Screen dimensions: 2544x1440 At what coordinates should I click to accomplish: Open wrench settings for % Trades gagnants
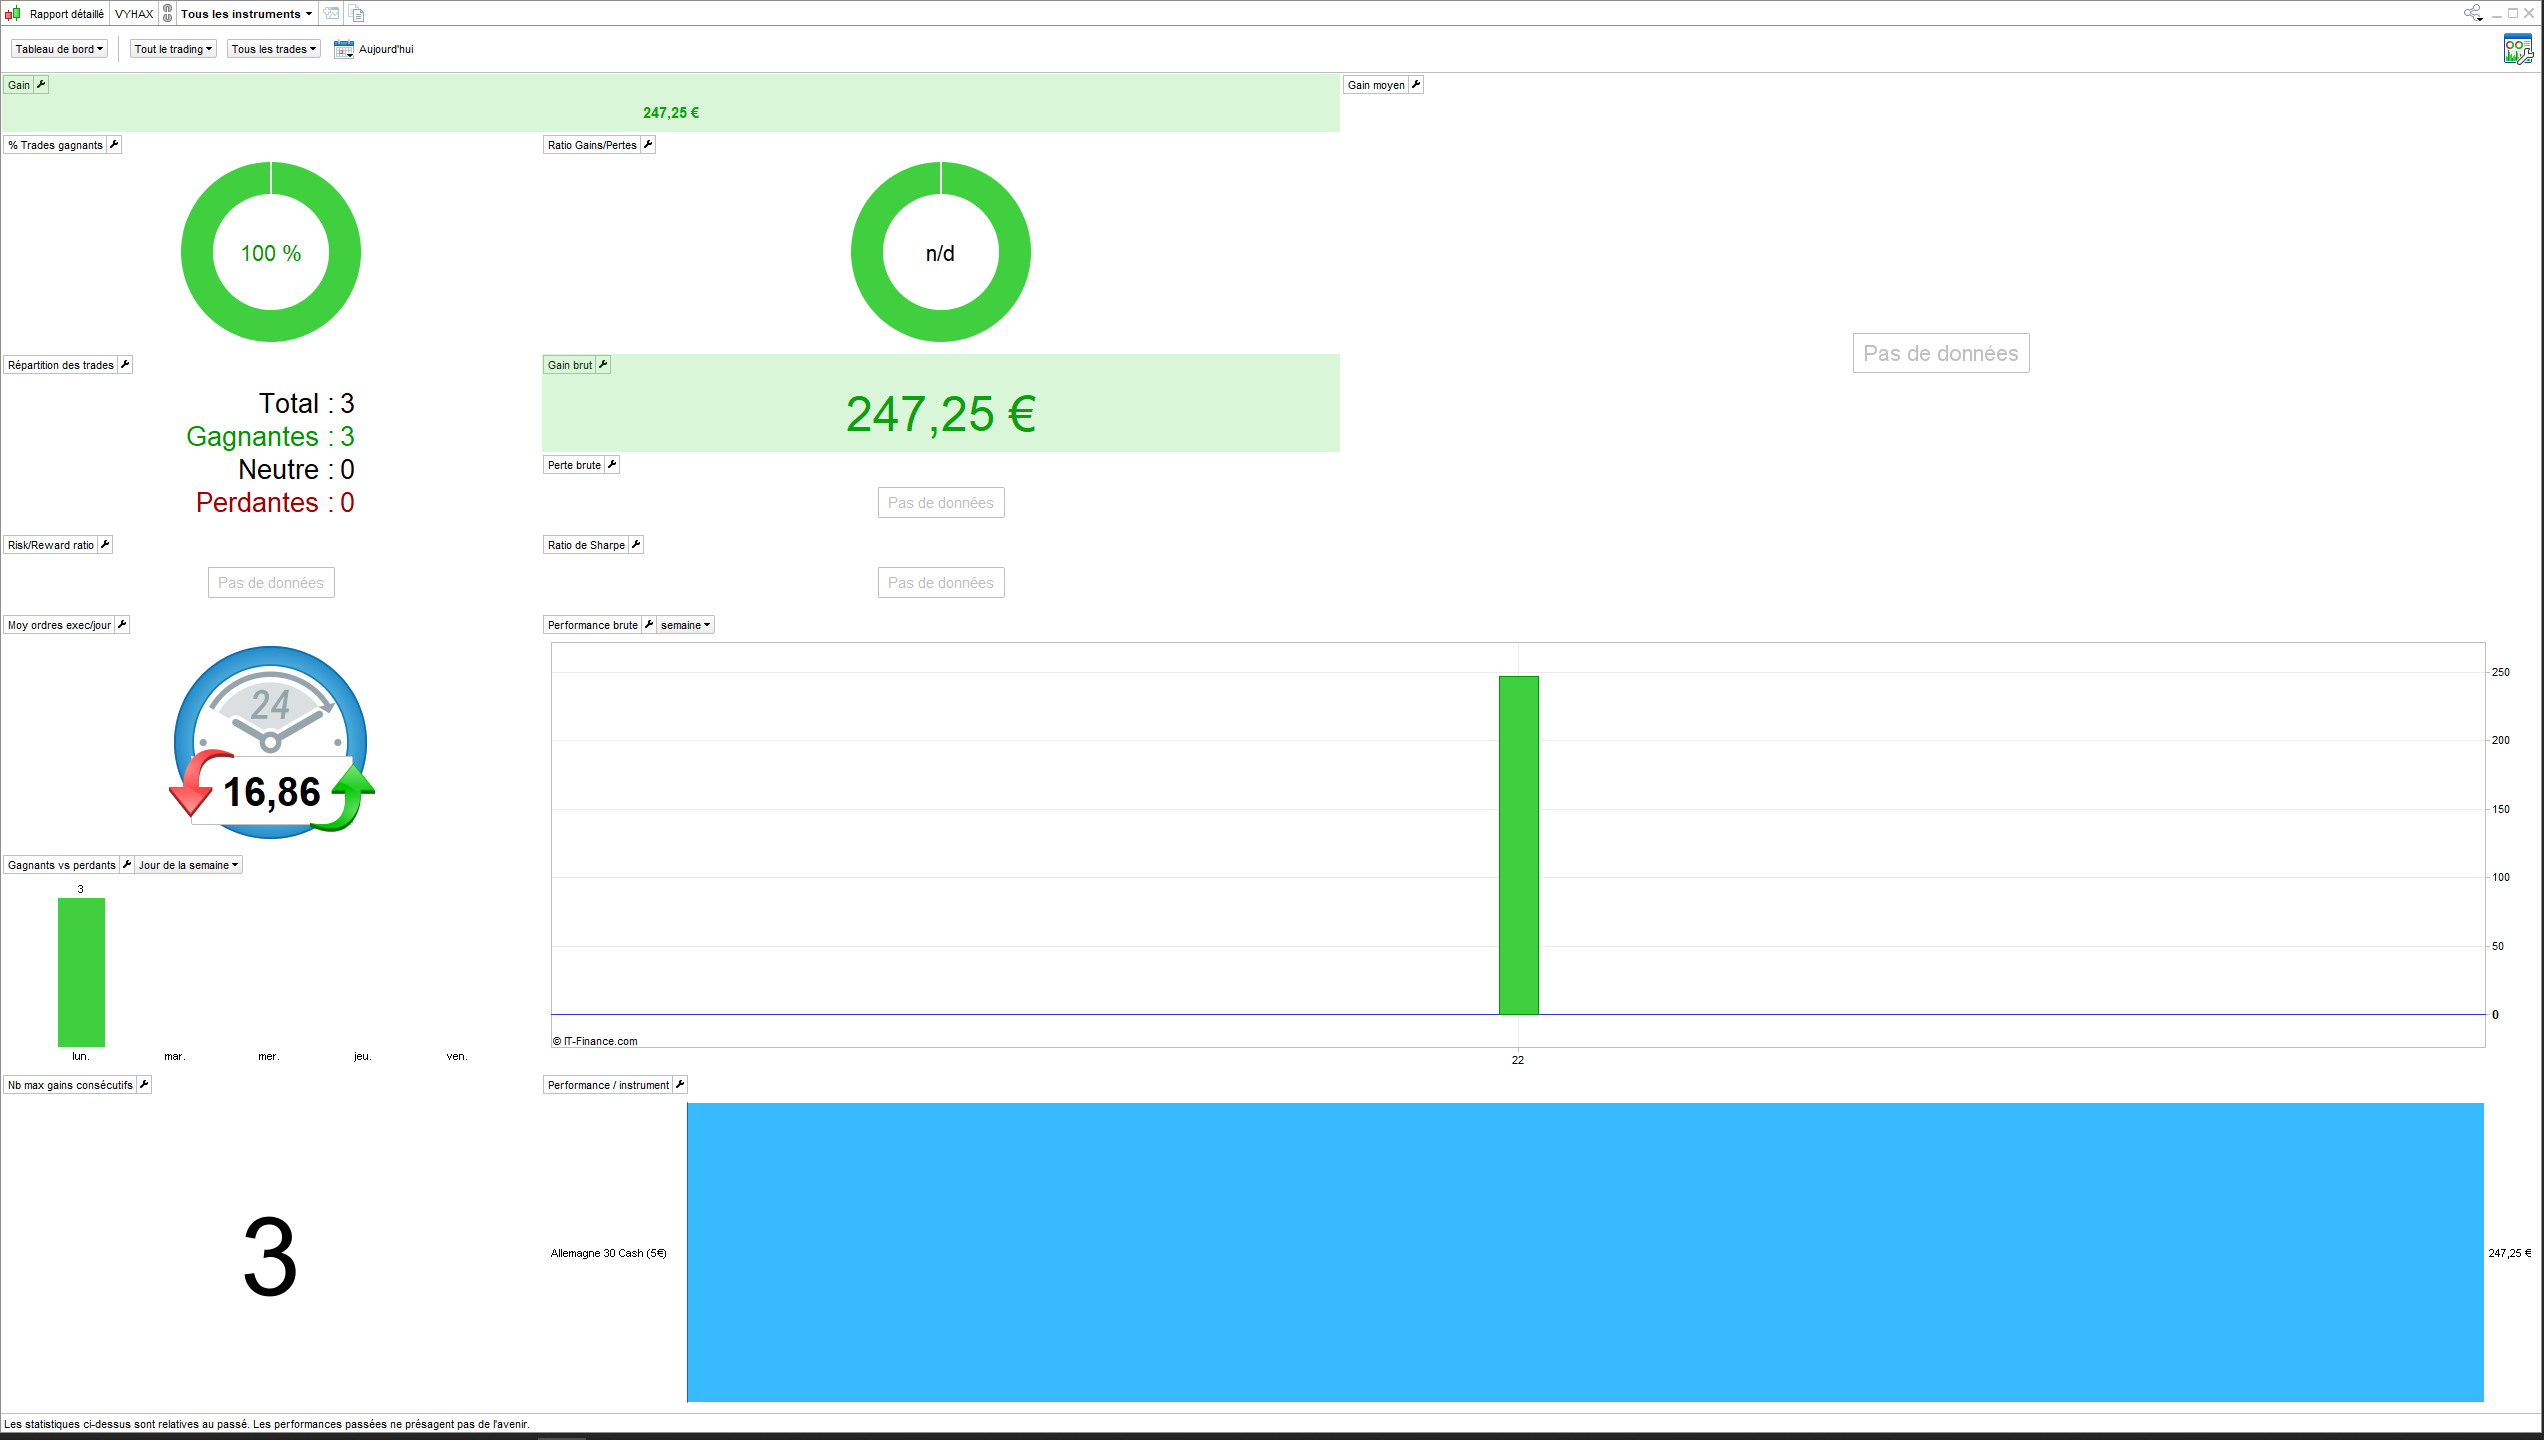114,145
